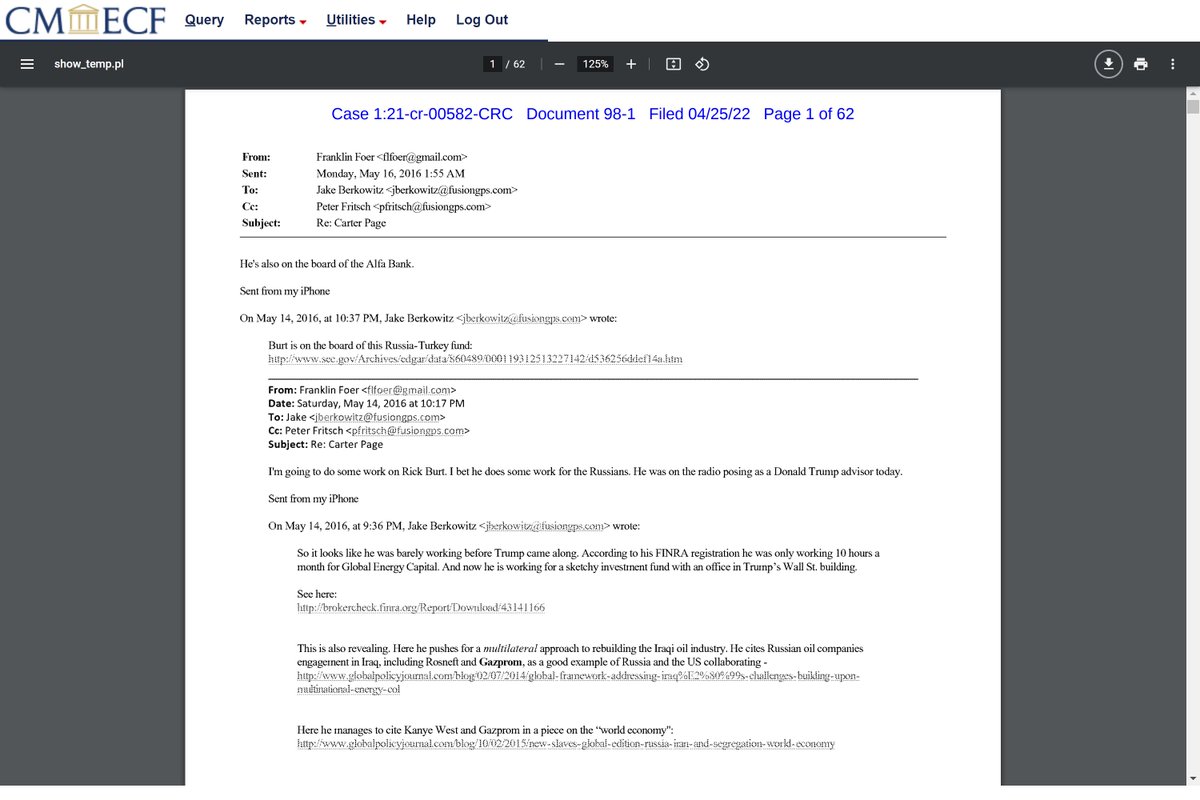1200x800 pixels.
Task: Click the CM/ECF logo
Action: click(83, 20)
